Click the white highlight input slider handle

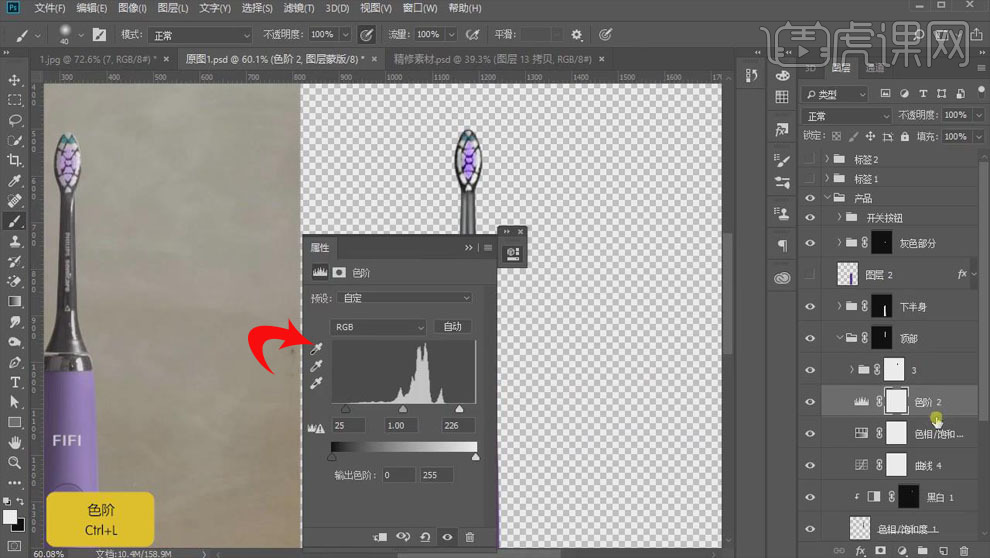[x=459, y=408]
